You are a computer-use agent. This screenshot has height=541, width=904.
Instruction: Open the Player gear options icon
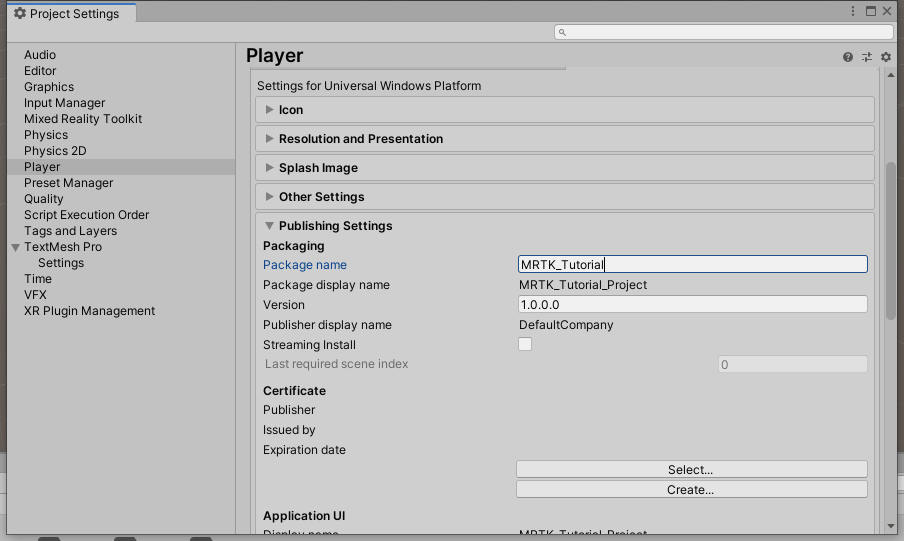(886, 57)
